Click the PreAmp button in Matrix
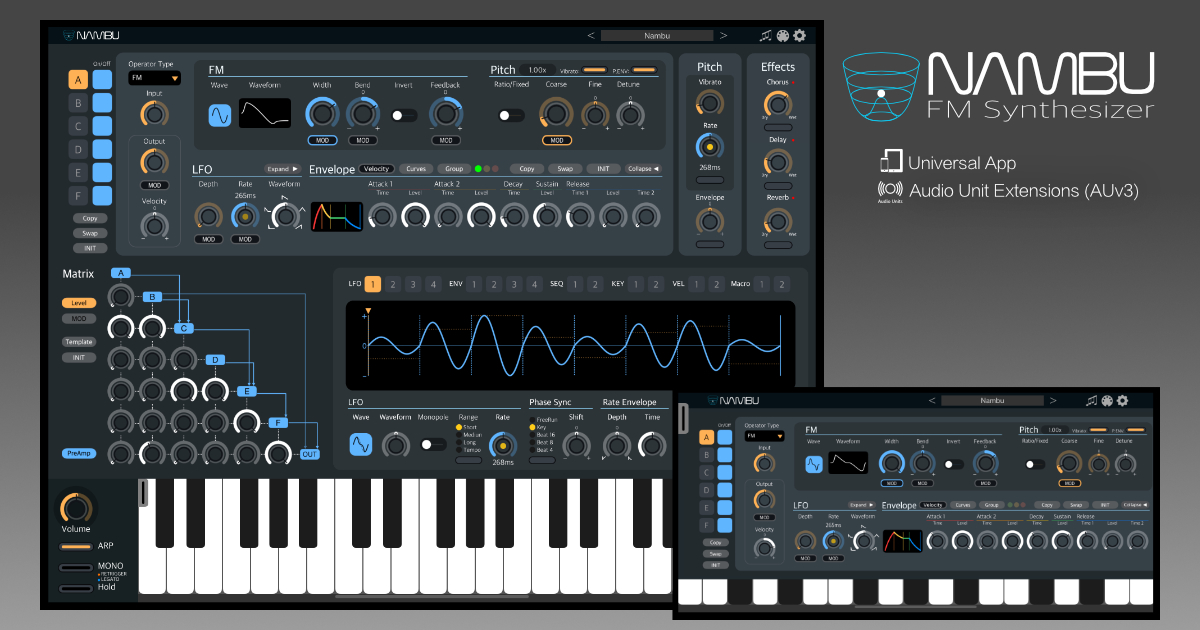This screenshot has height=630, width=1200. (78, 453)
